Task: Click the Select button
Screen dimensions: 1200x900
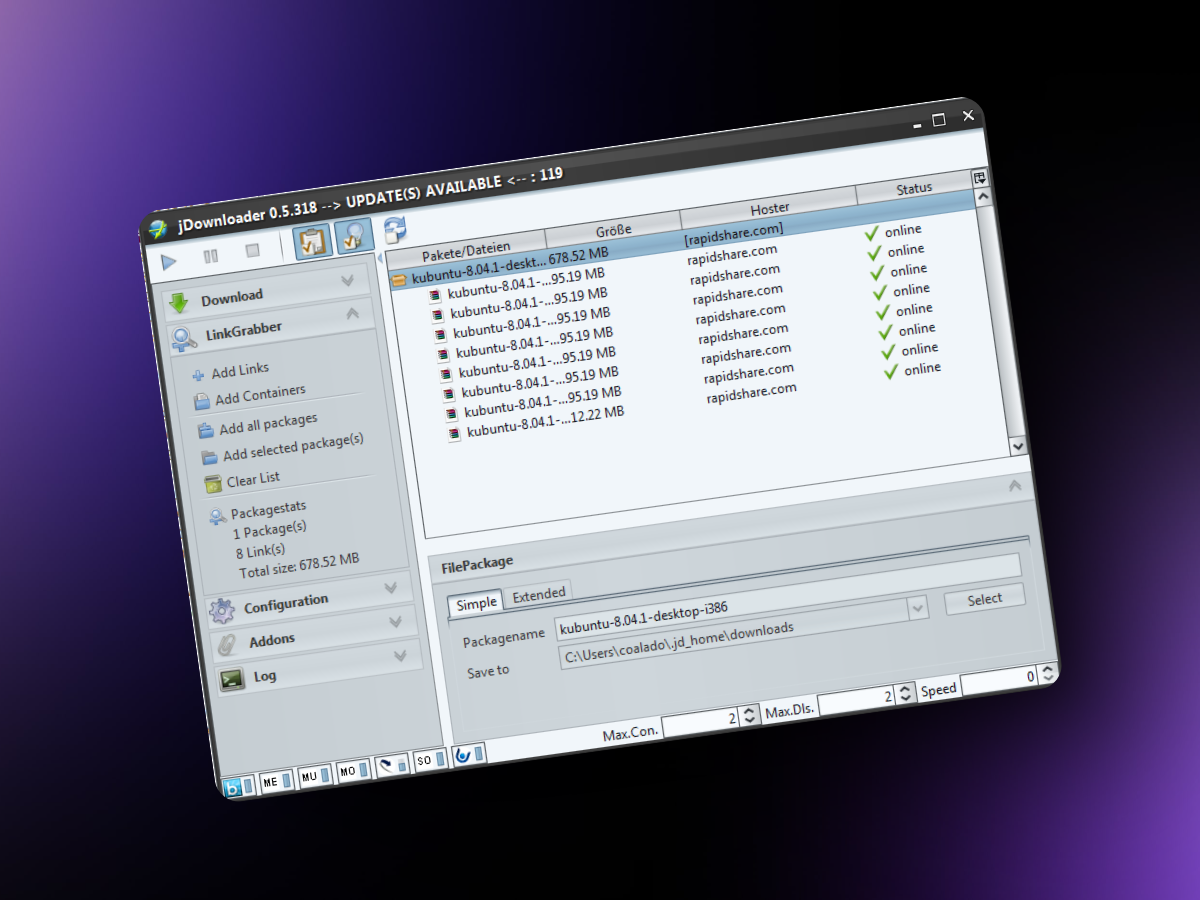Action: point(985,599)
